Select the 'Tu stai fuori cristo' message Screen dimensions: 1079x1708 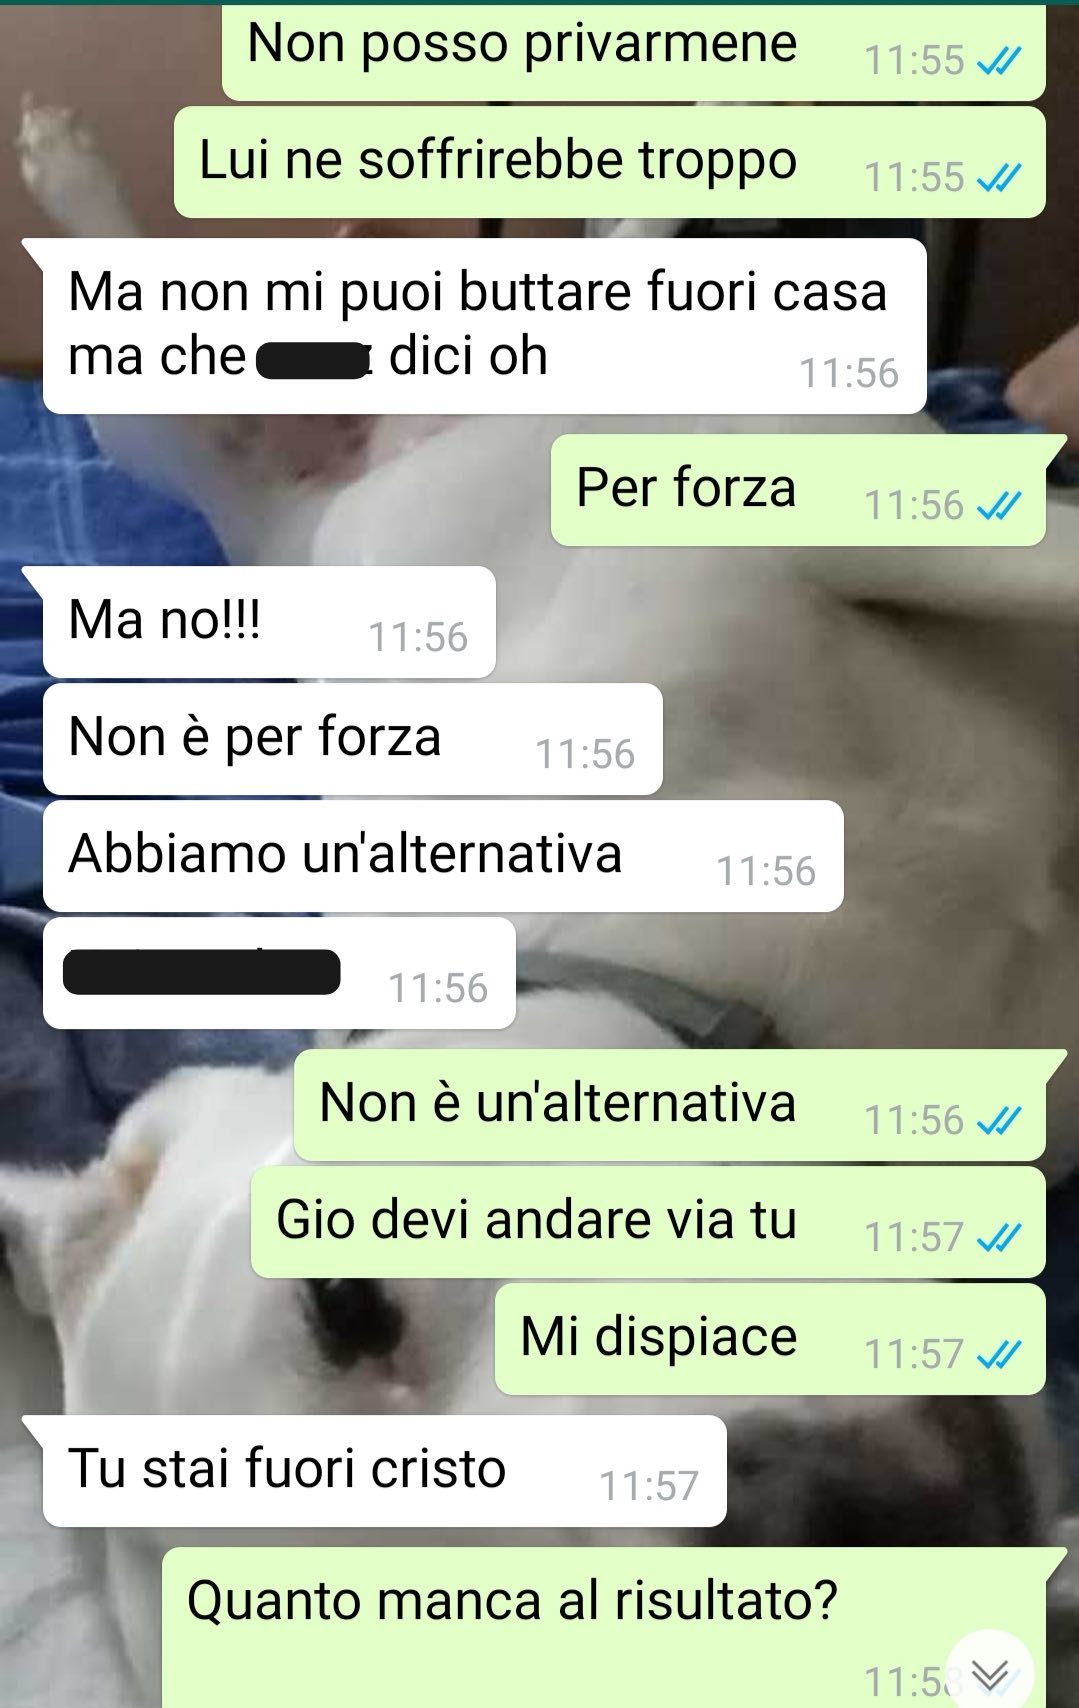(385, 1471)
